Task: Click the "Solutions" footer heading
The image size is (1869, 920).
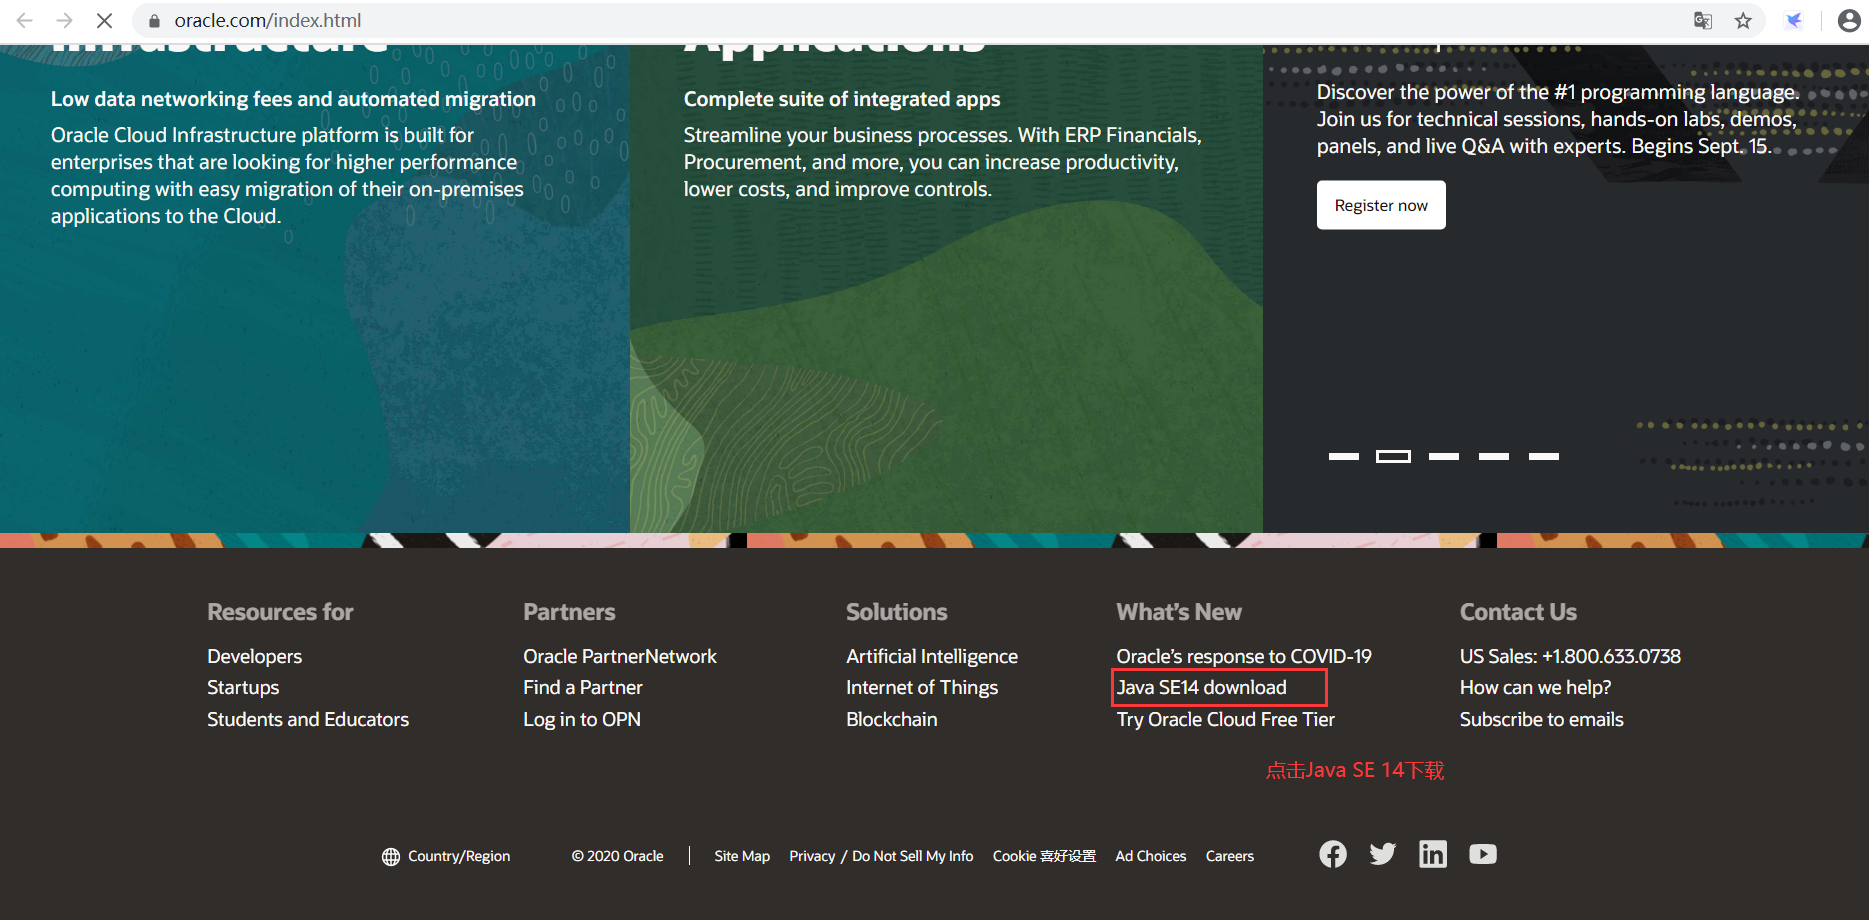Action: [x=897, y=612]
